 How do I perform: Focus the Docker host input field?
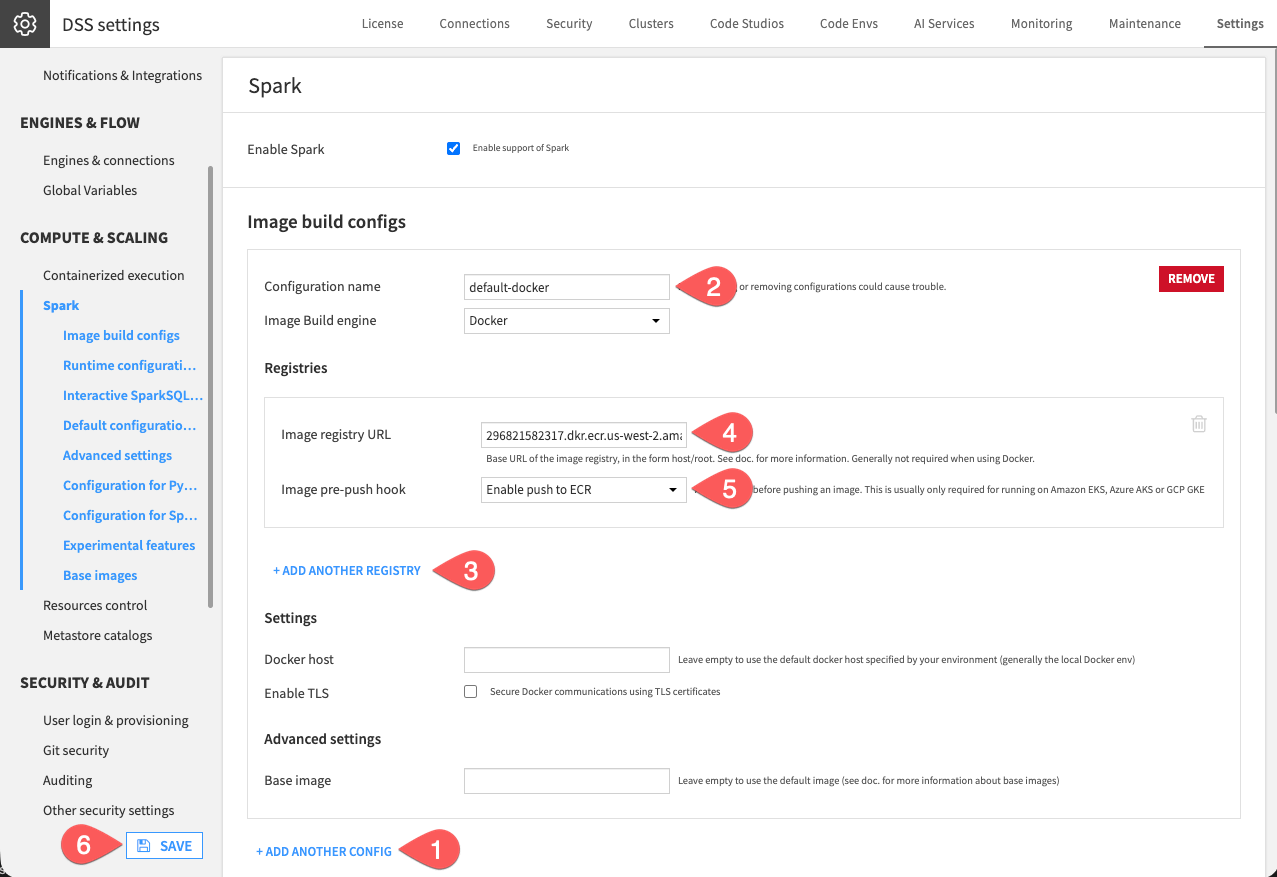coord(566,660)
